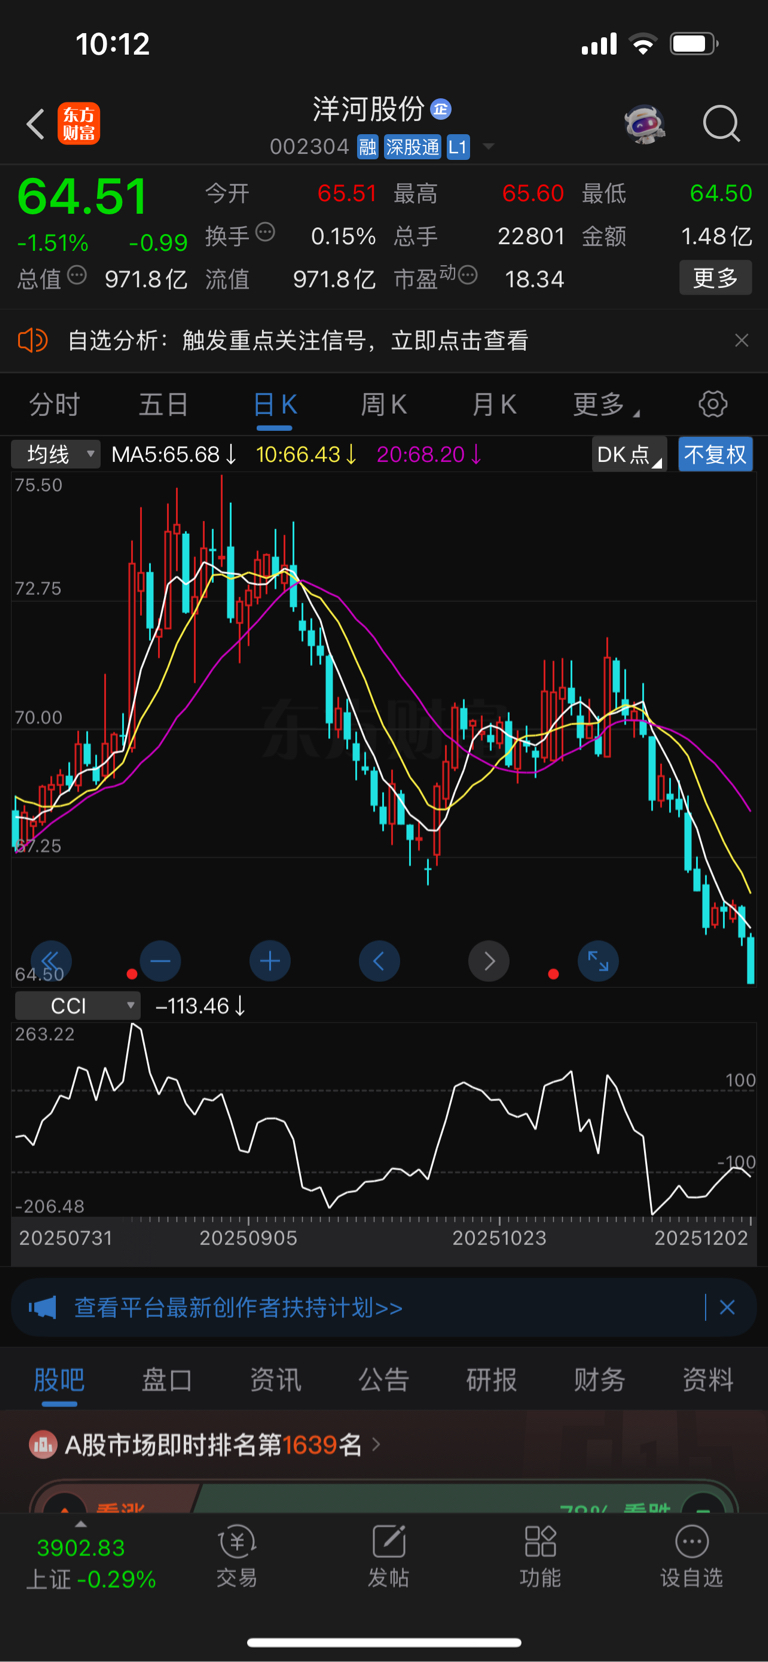Tap the L1 quote level badge
This screenshot has width=768, height=1662.
[458, 147]
